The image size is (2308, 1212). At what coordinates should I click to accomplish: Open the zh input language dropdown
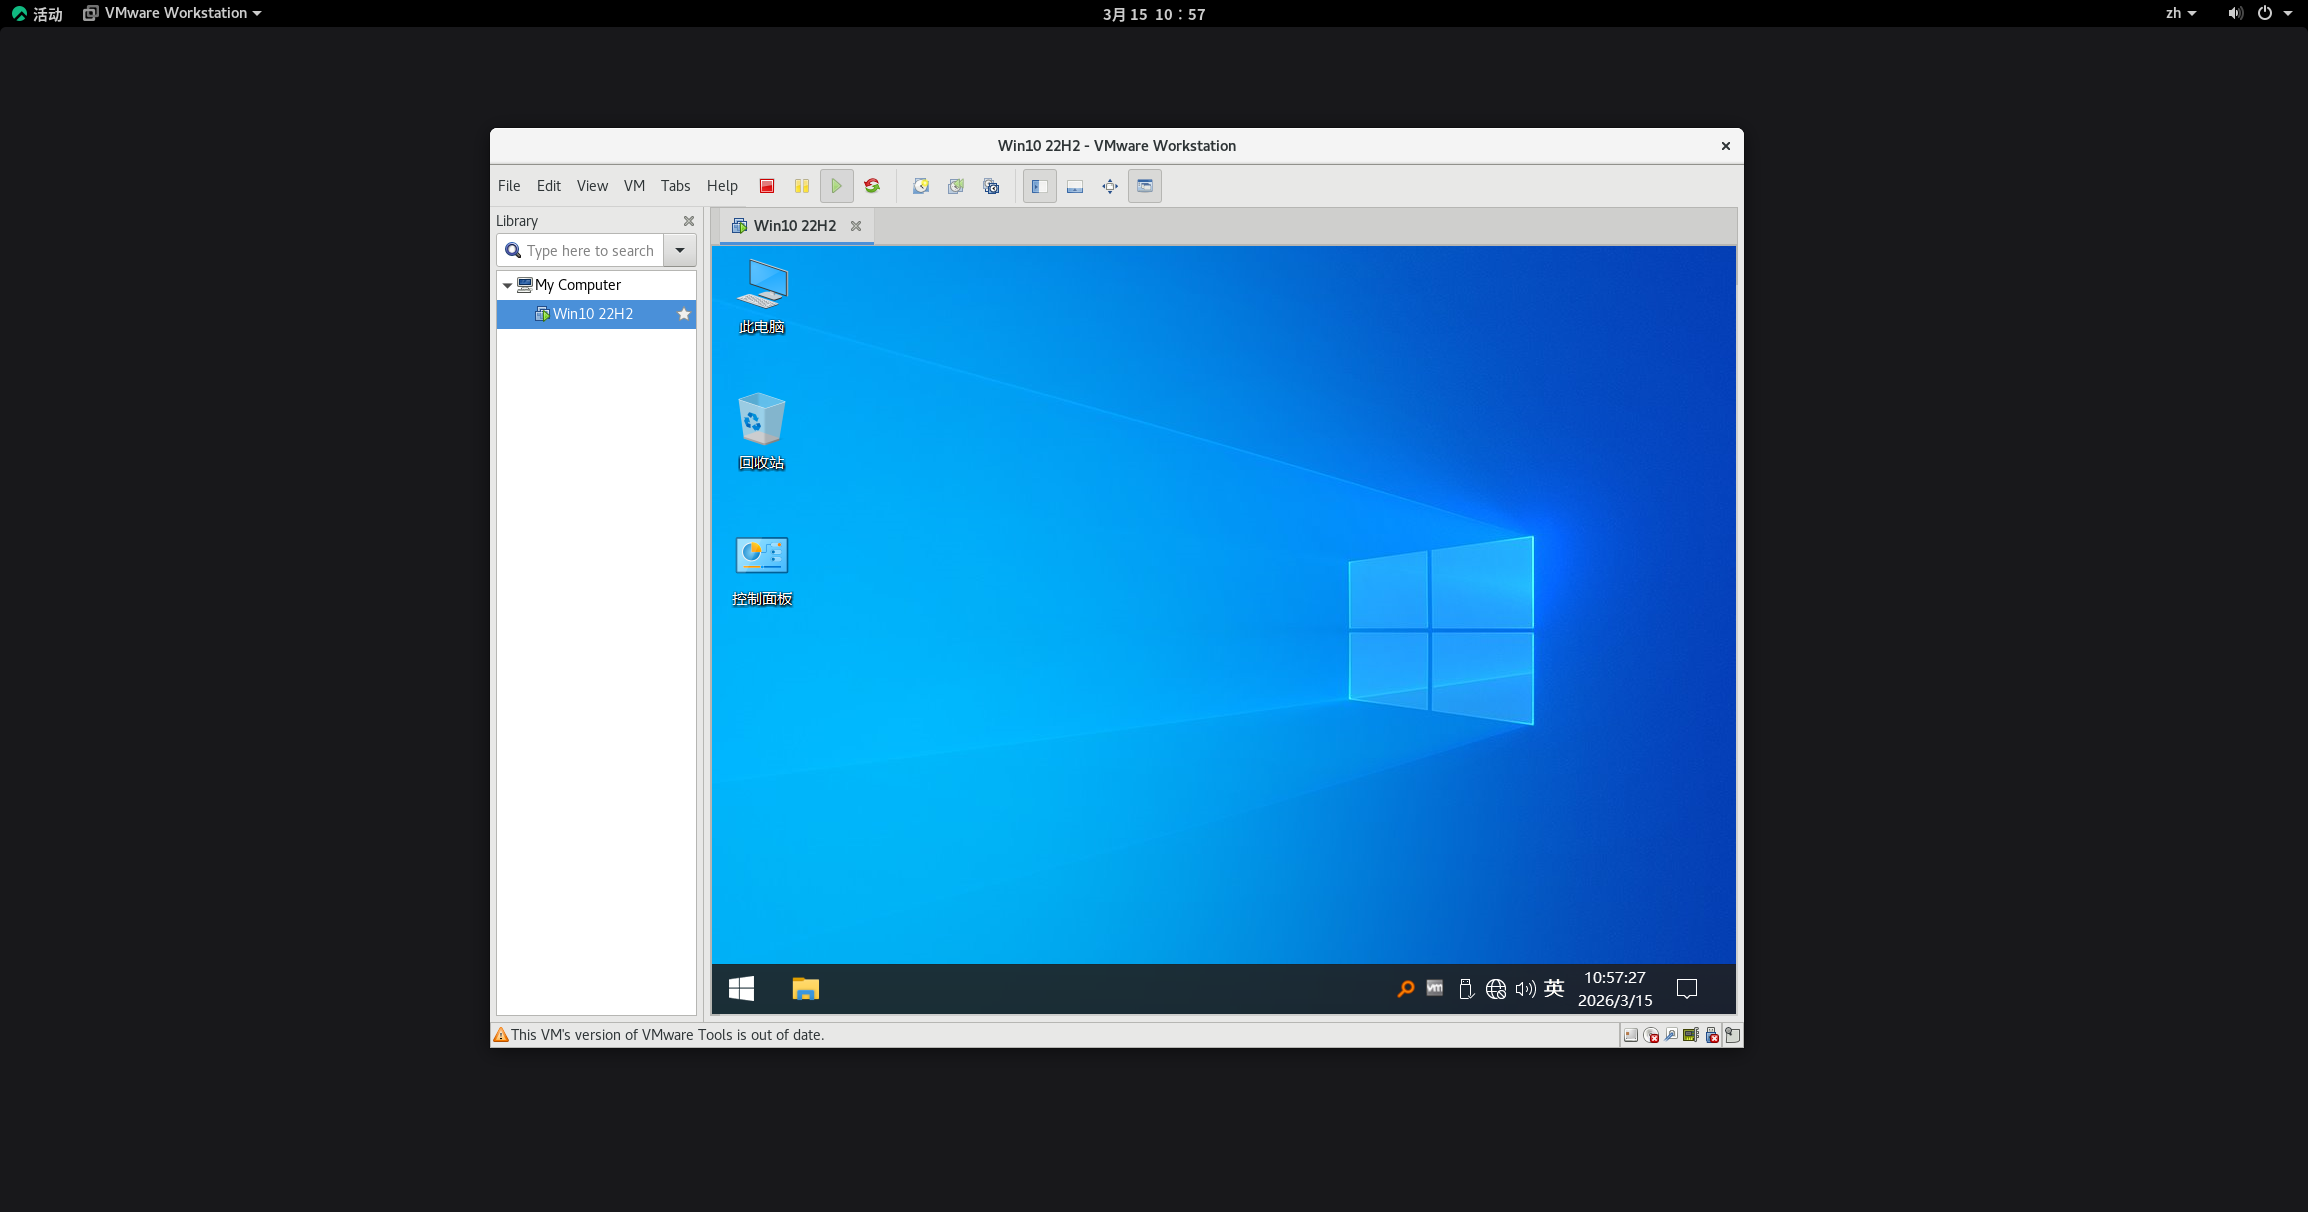pyautogui.click(x=2181, y=13)
